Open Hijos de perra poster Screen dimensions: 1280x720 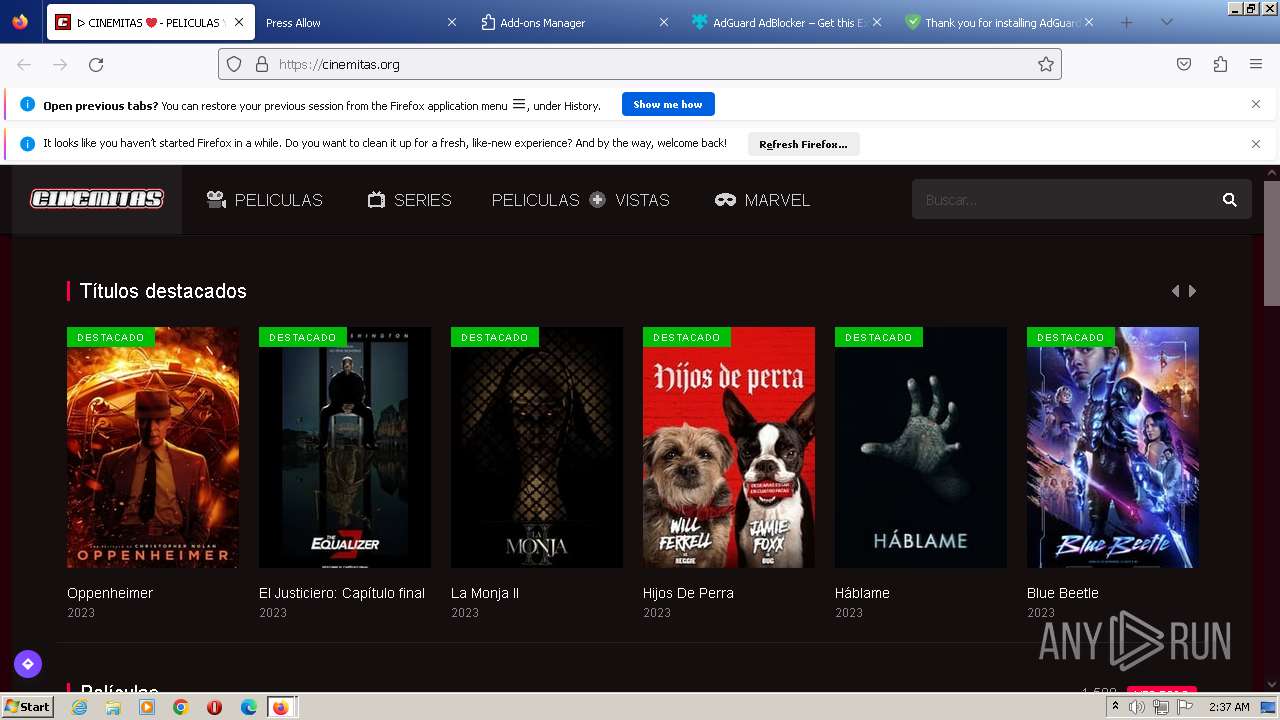coord(729,448)
